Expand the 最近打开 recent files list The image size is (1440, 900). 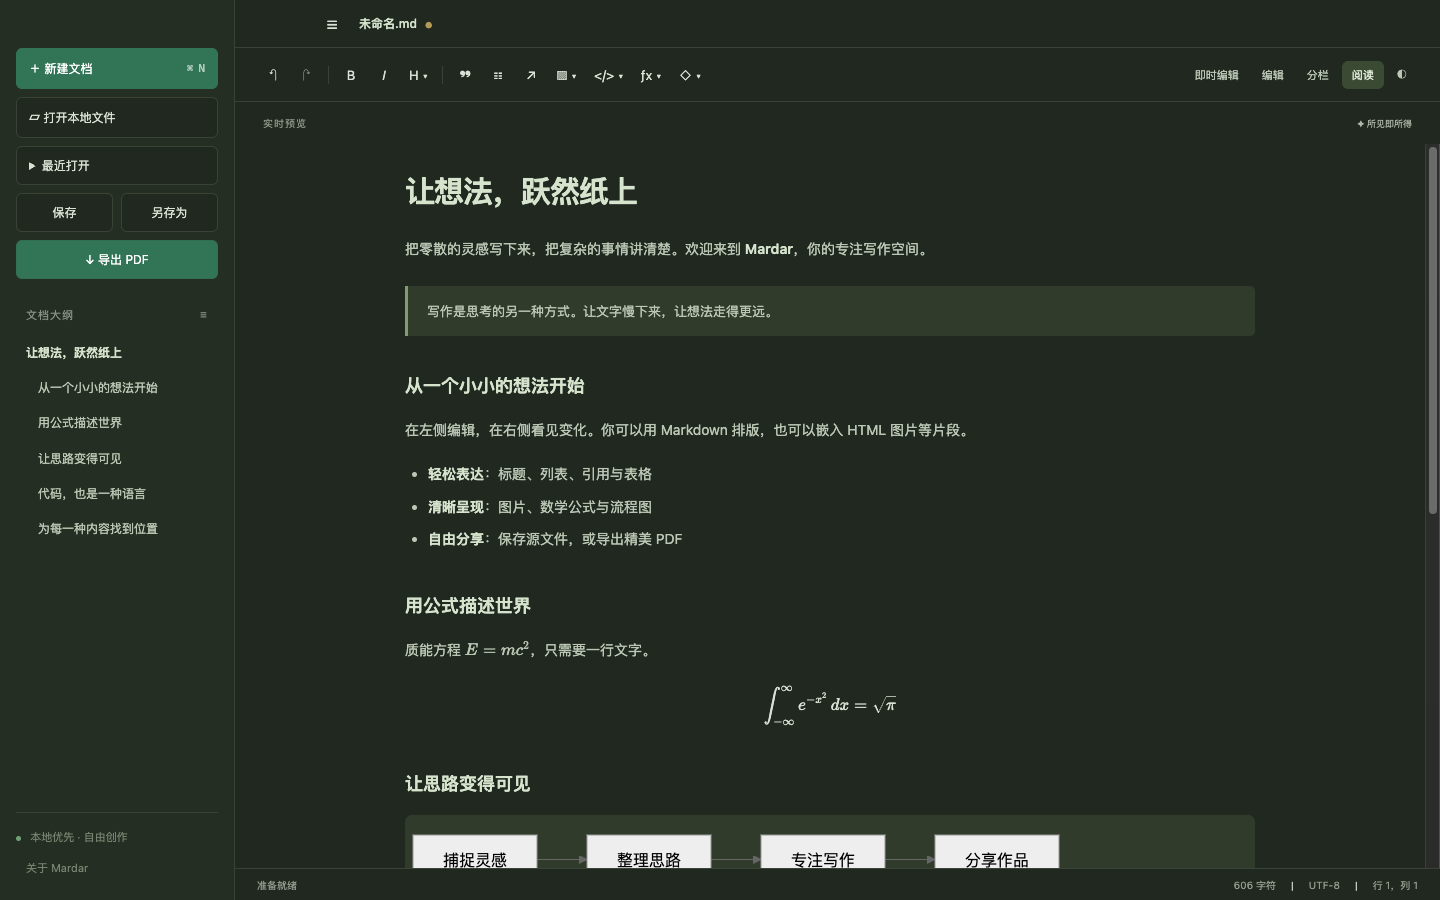click(117, 166)
